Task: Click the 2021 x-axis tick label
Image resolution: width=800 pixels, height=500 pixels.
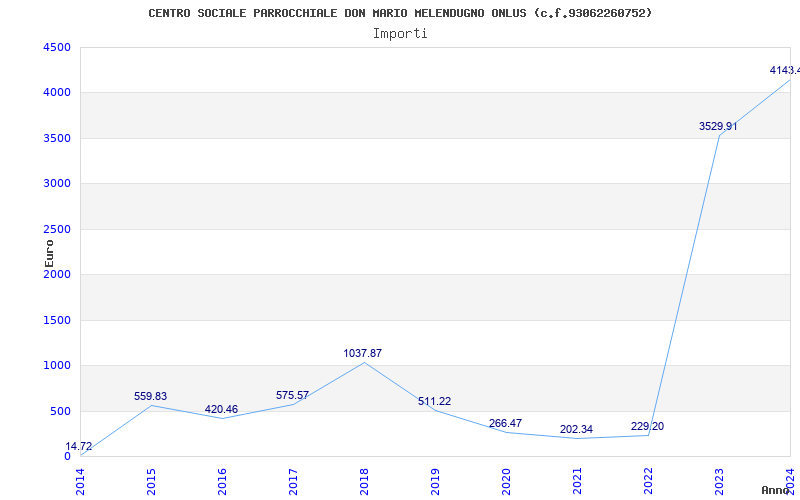Action: coord(577,482)
